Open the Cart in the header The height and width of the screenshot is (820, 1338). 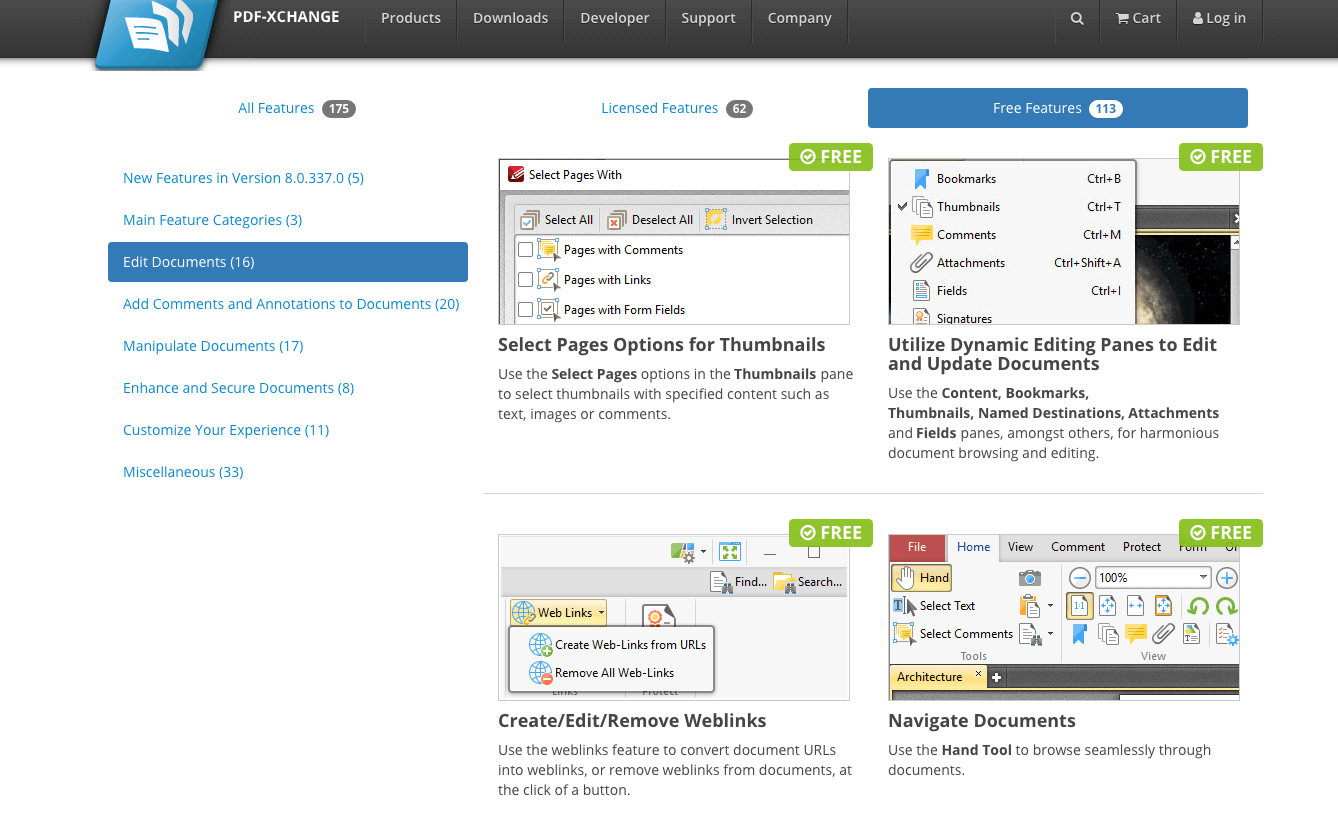[1138, 18]
